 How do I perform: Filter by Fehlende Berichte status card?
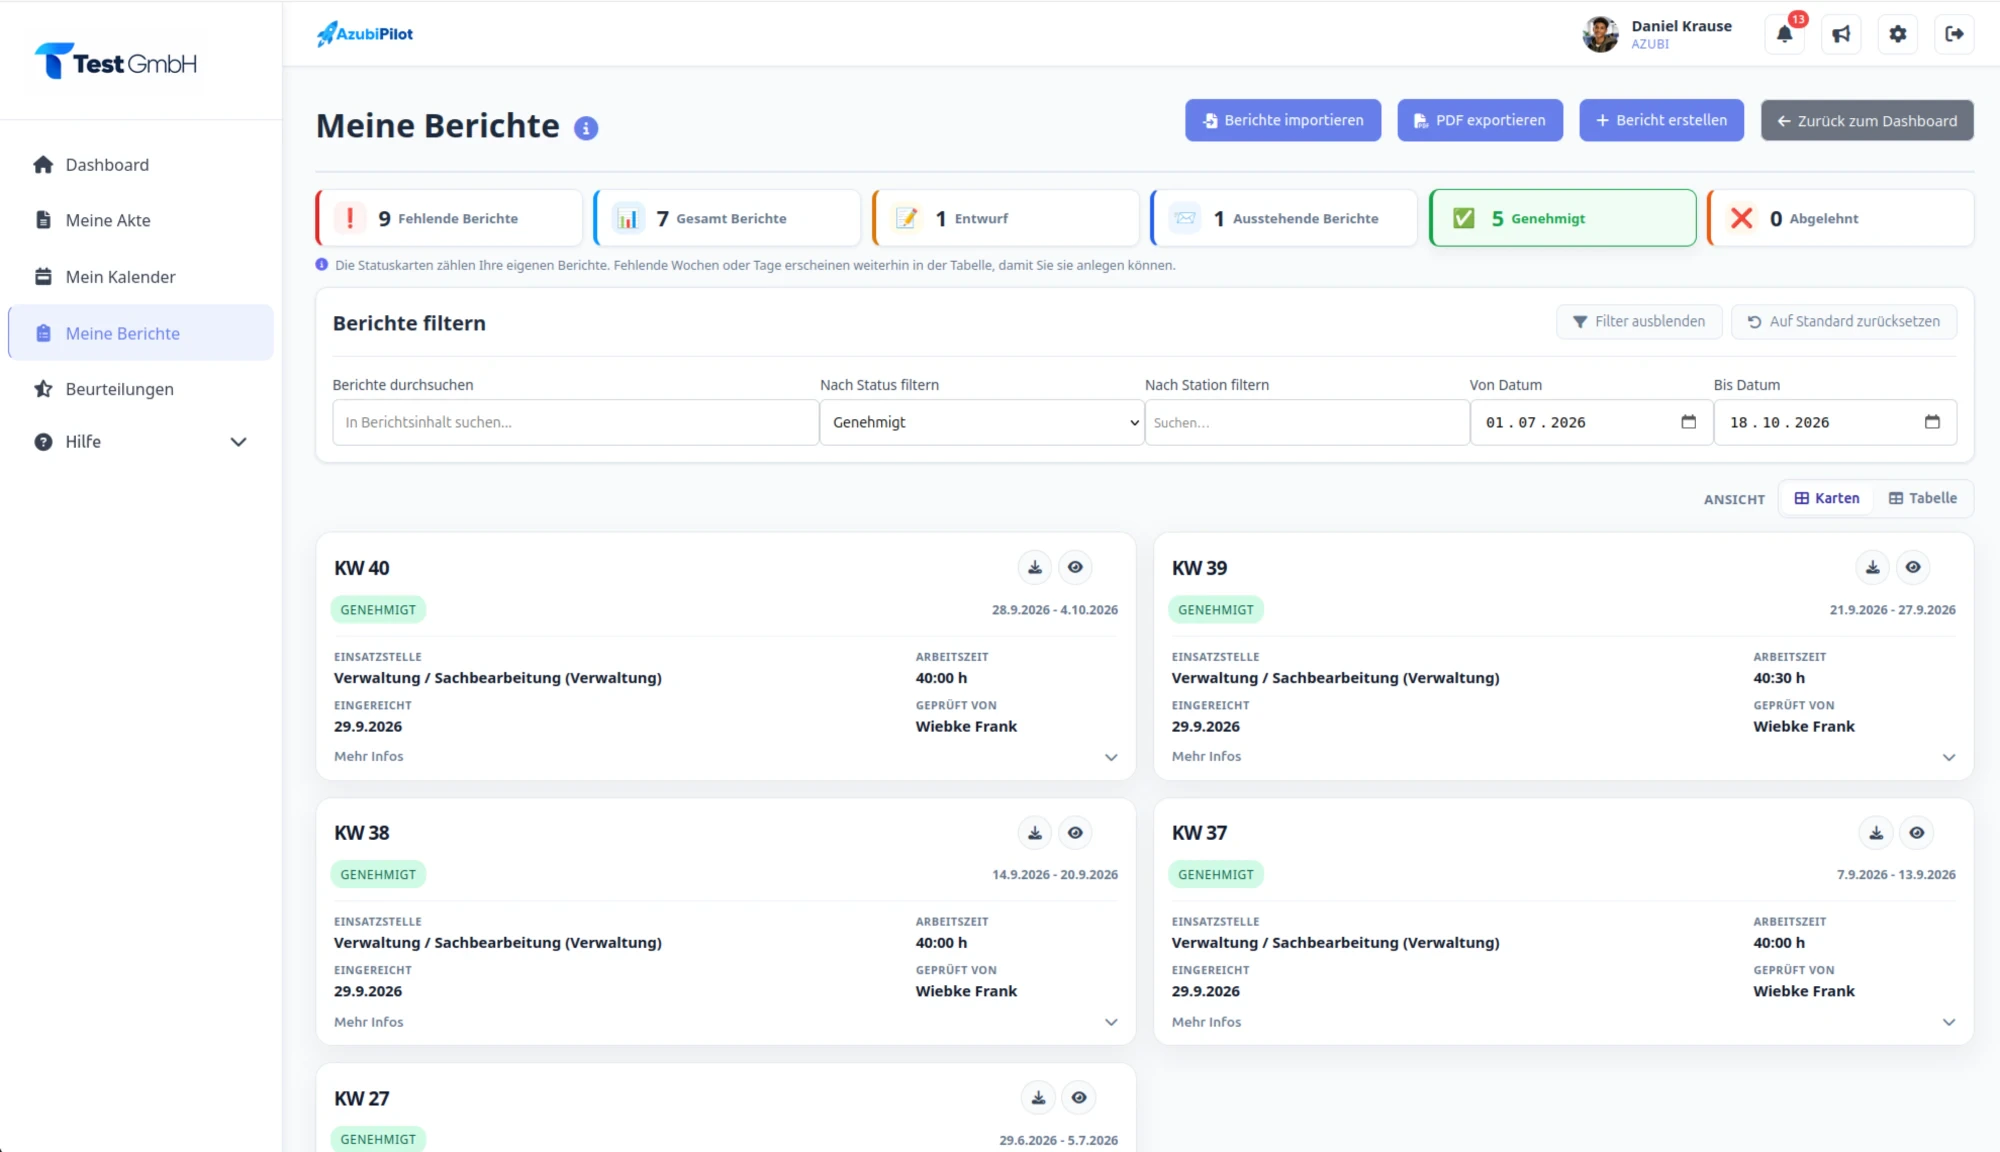click(x=449, y=218)
